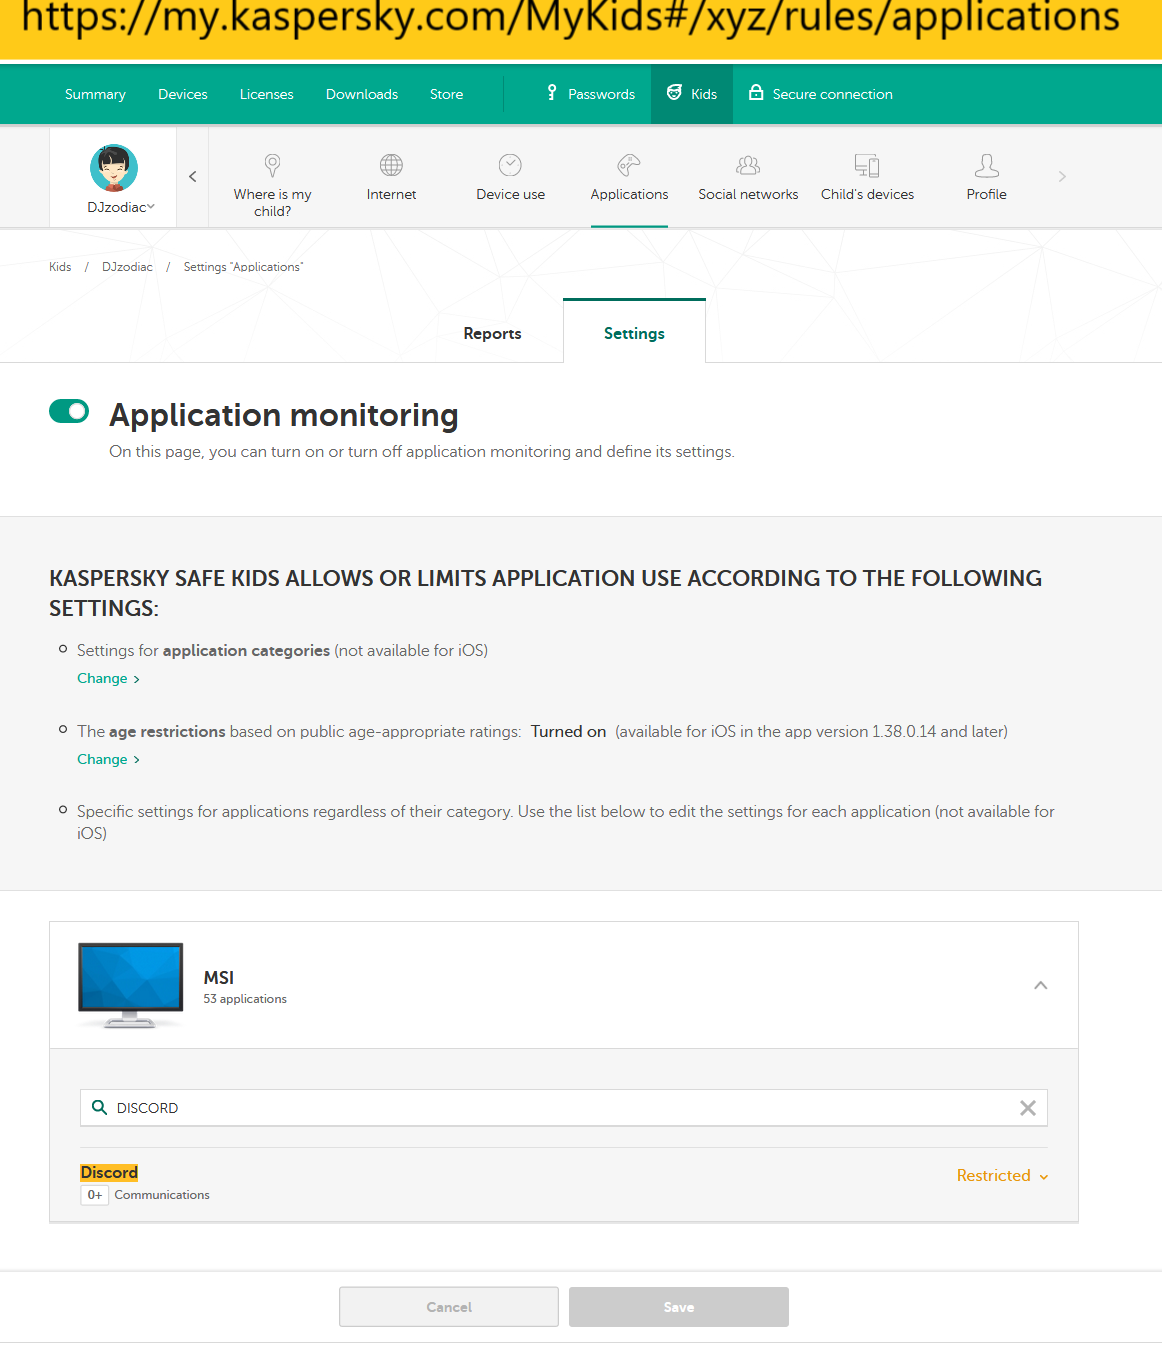Open the Store menu
Image resolution: width=1162 pixels, height=1348 pixels.
446,94
